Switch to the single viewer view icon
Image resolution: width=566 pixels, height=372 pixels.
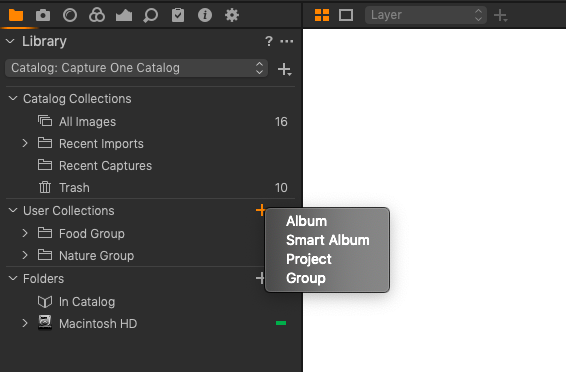click(346, 15)
